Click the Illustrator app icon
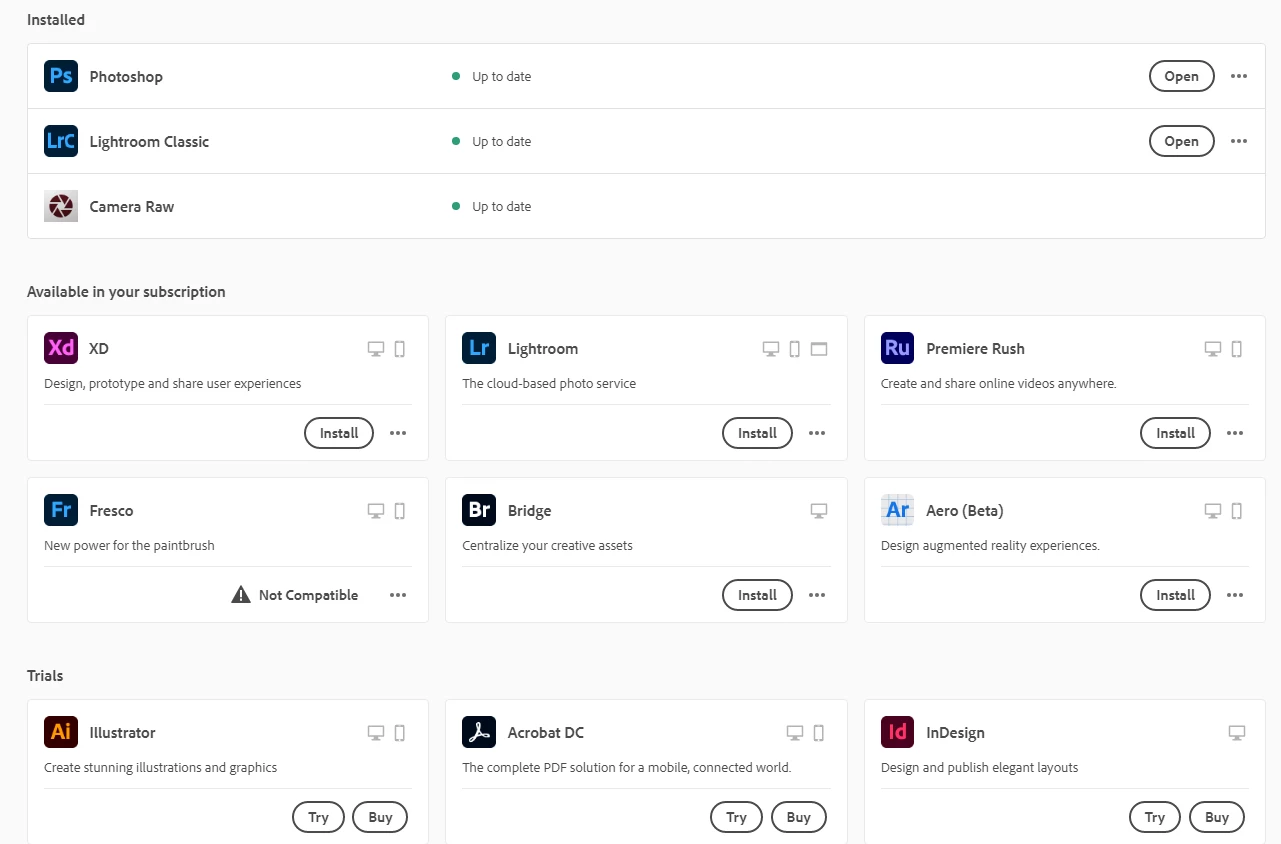Screen dimensions: 1281x844 (61, 732)
